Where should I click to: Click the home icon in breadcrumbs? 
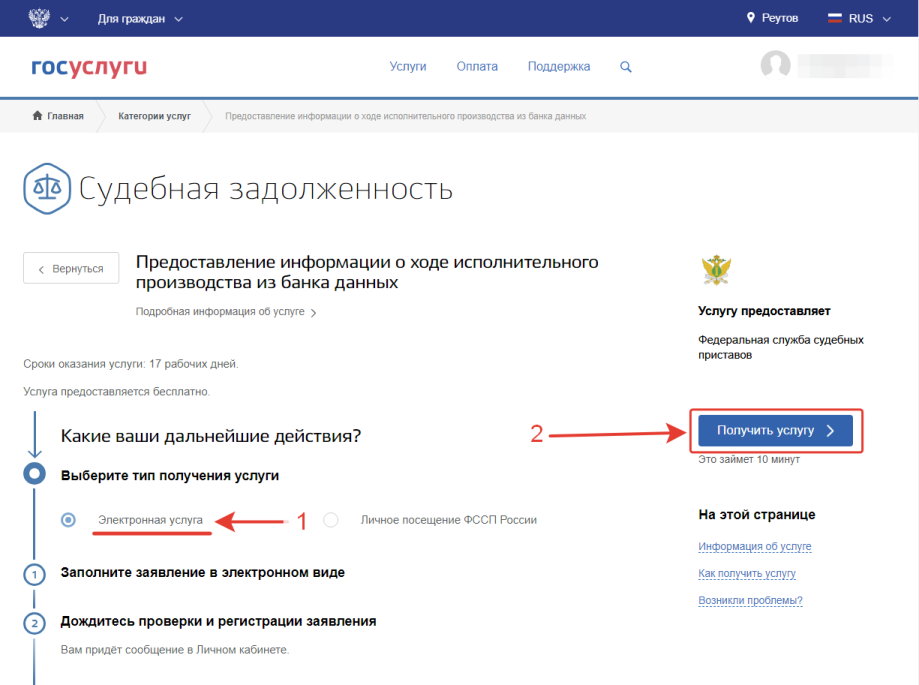click(38, 116)
